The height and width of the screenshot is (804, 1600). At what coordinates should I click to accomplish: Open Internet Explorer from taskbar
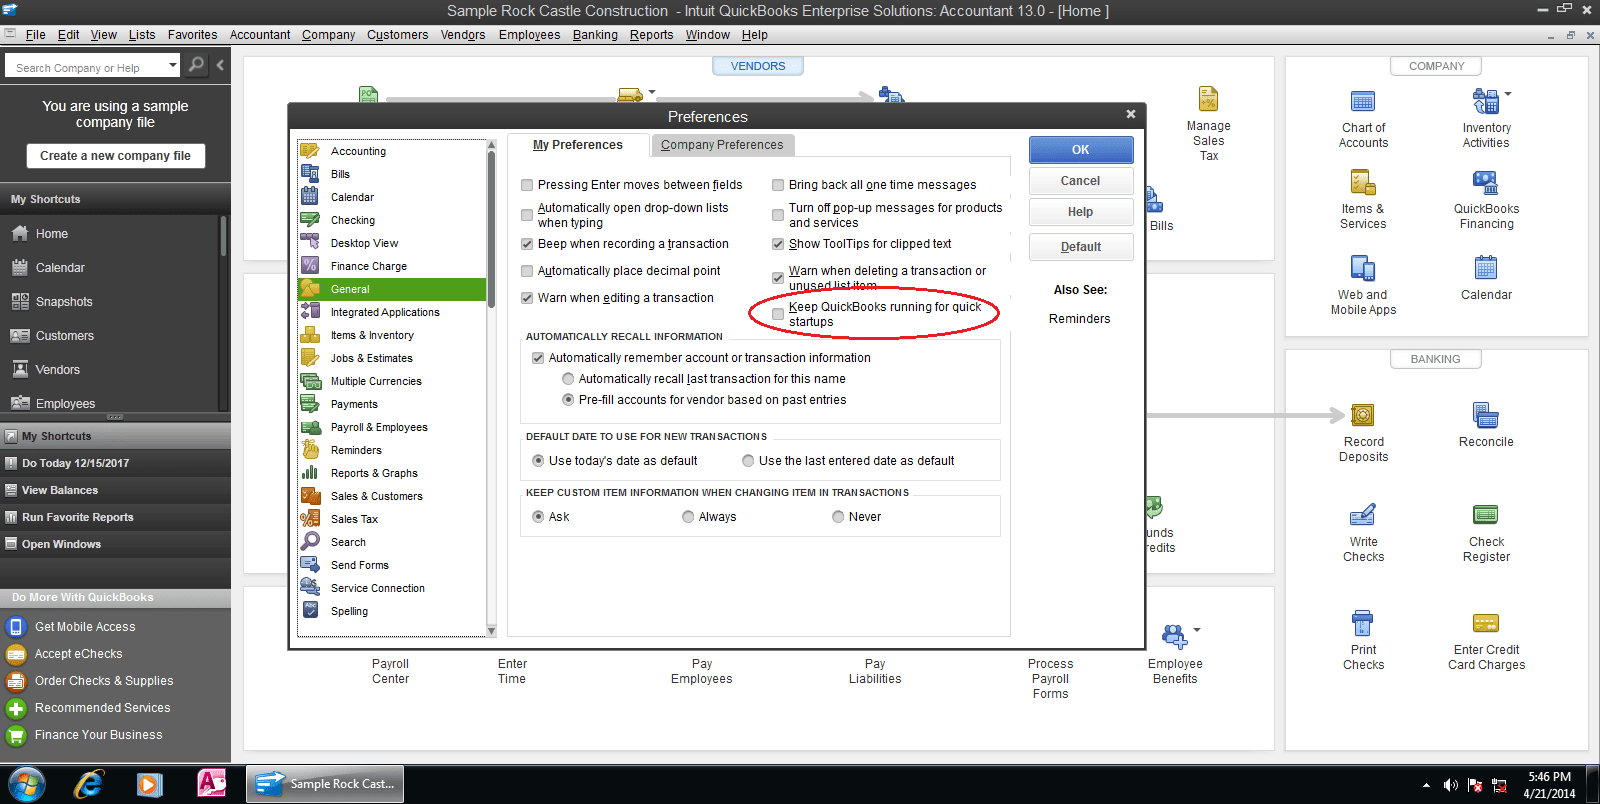click(x=89, y=784)
